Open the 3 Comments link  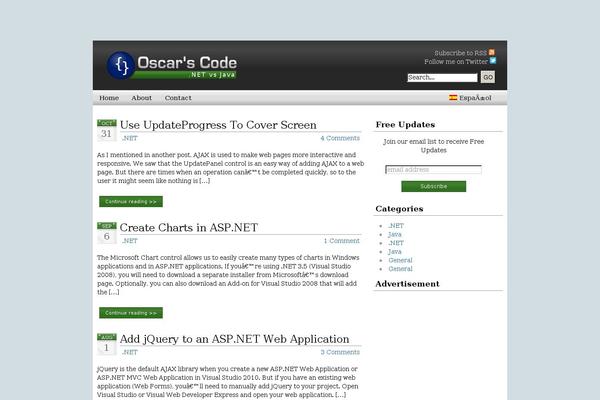[340, 352]
